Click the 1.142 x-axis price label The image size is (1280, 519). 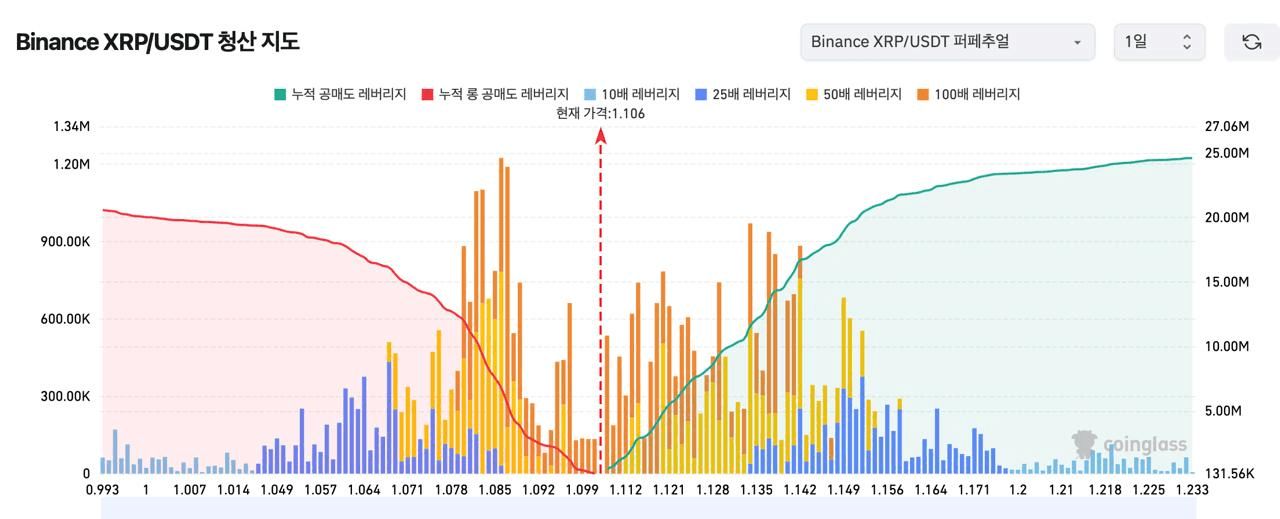pyautogui.click(x=800, y=490)
